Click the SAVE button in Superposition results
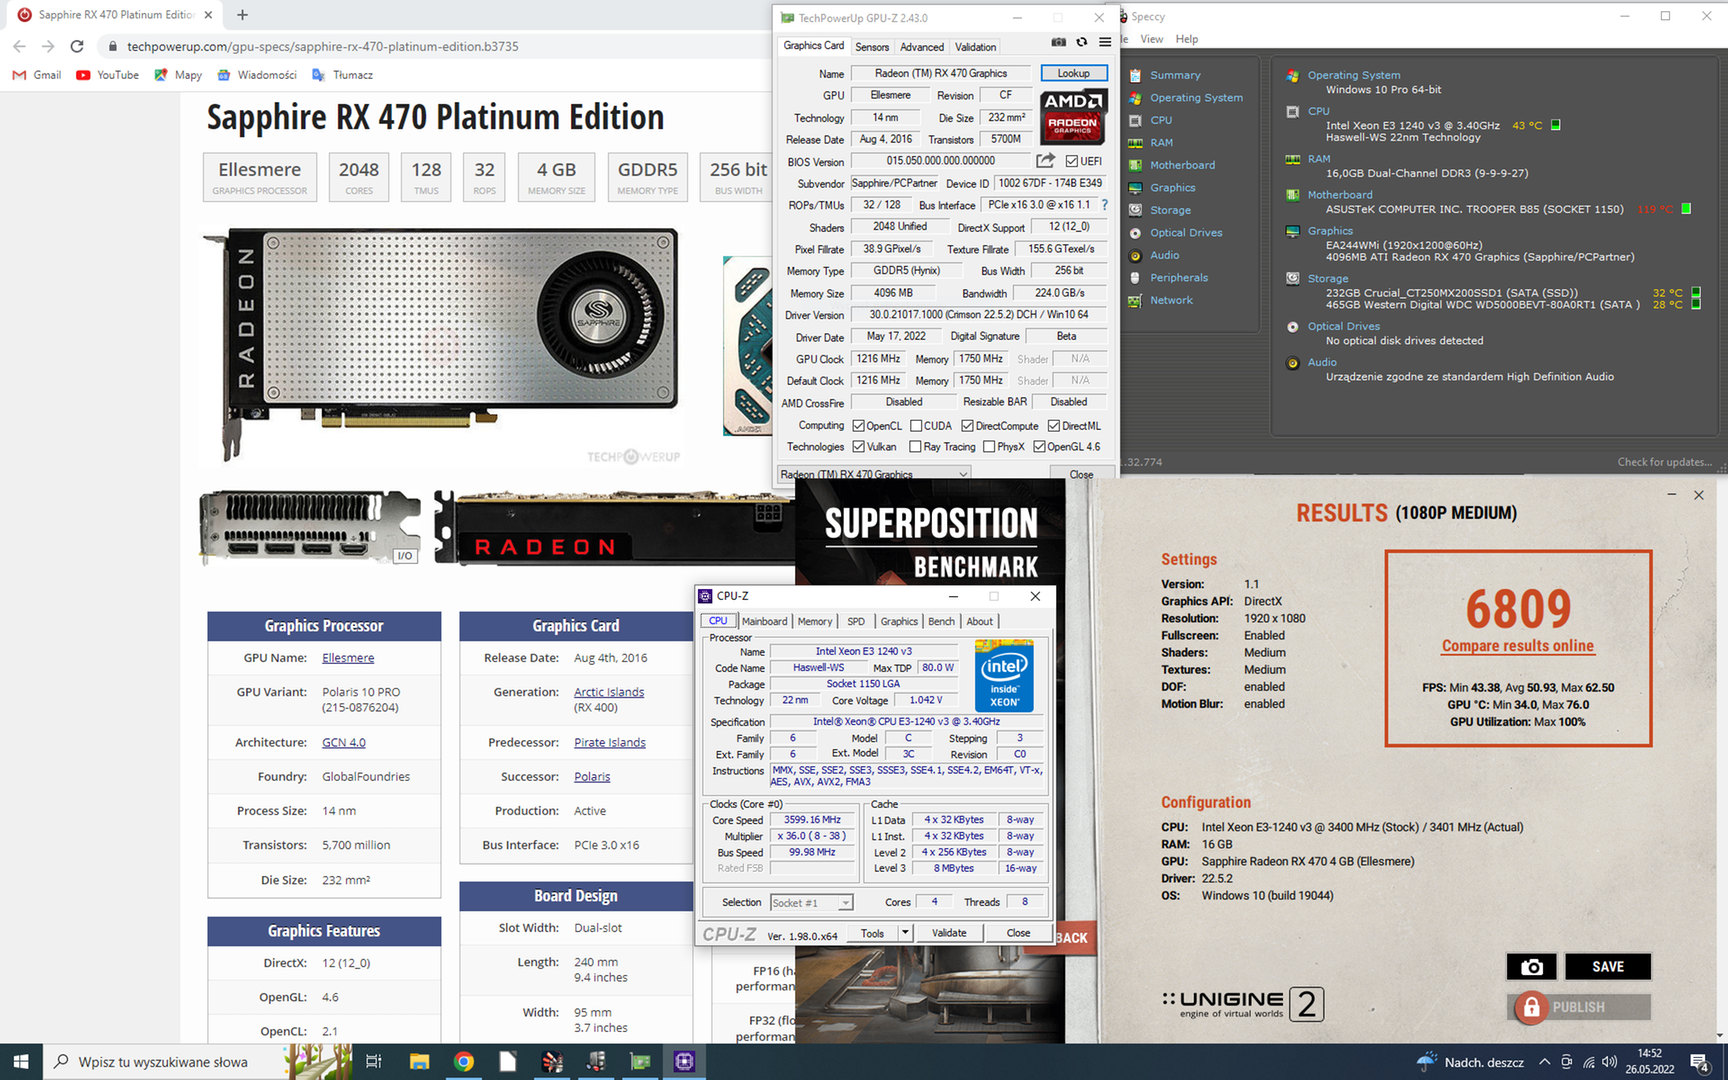This screenshot has height=1080, width=1728. [1608, 967]
